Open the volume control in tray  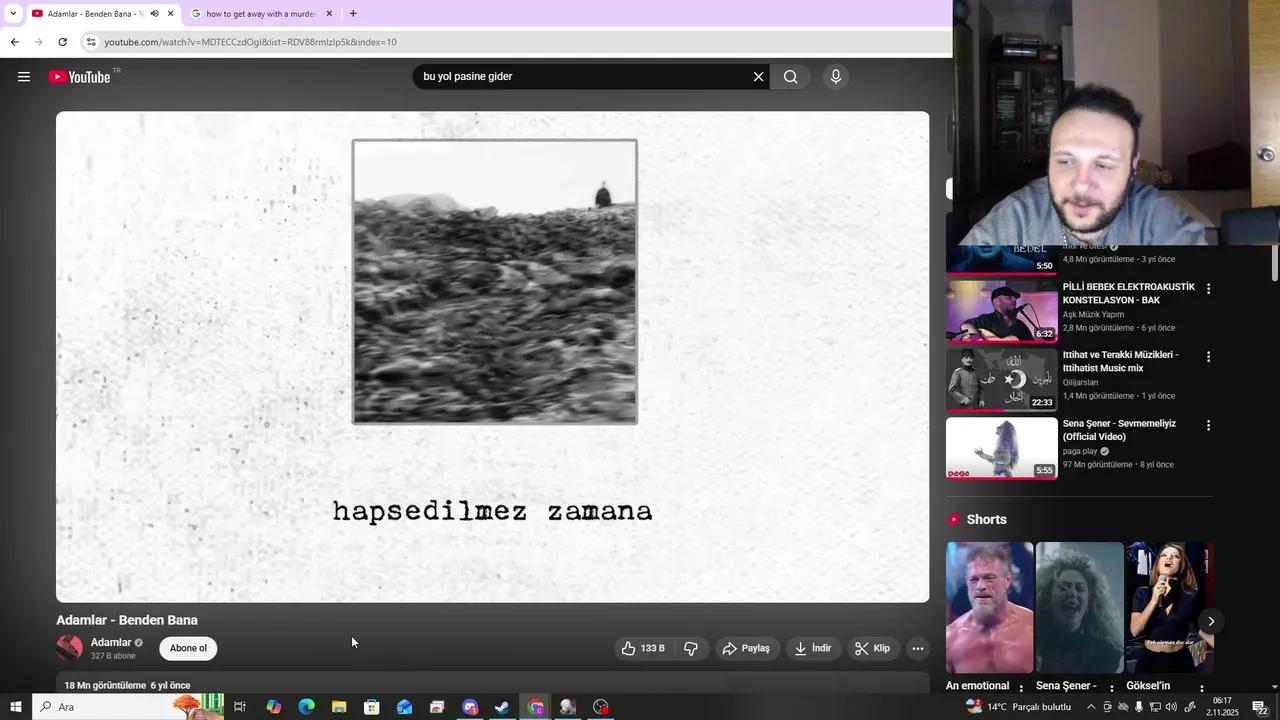(x=1172, y=707)
